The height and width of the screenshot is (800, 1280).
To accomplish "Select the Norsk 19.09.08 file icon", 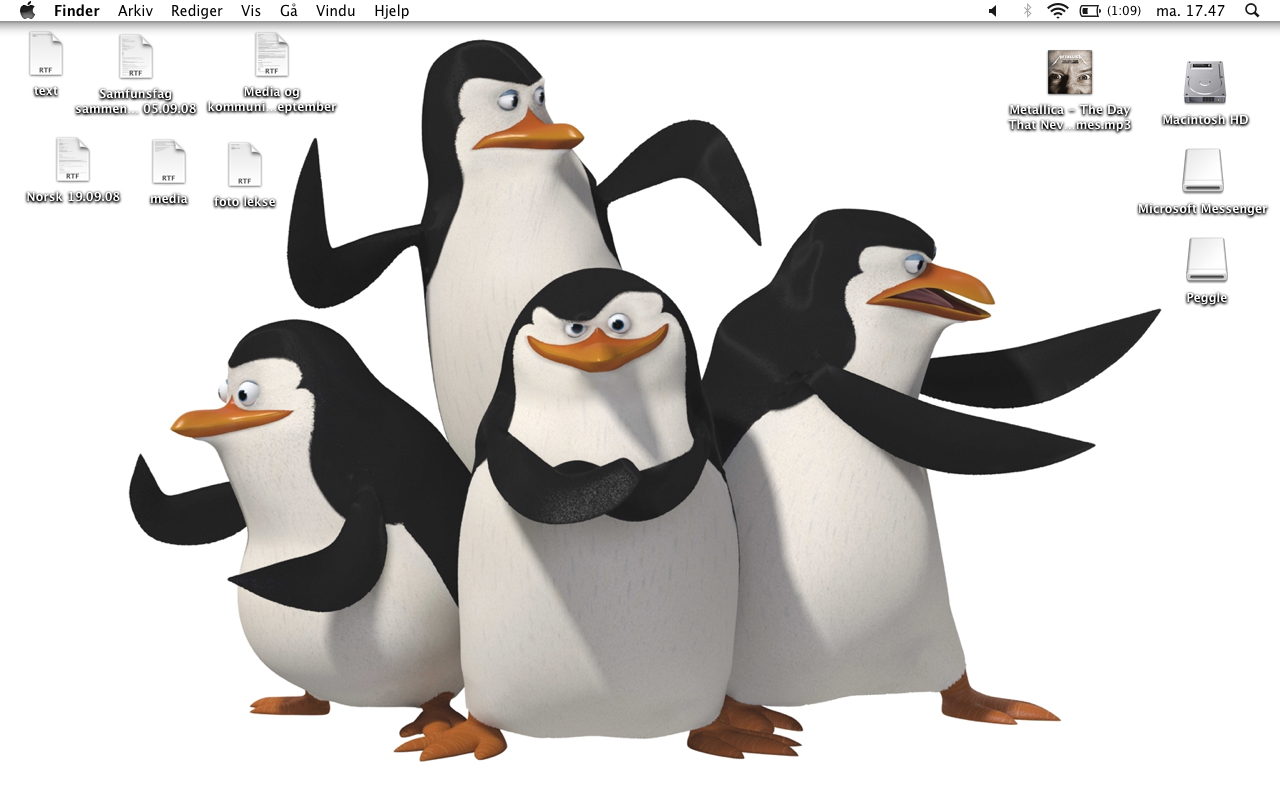I will [x=72, y=160].
